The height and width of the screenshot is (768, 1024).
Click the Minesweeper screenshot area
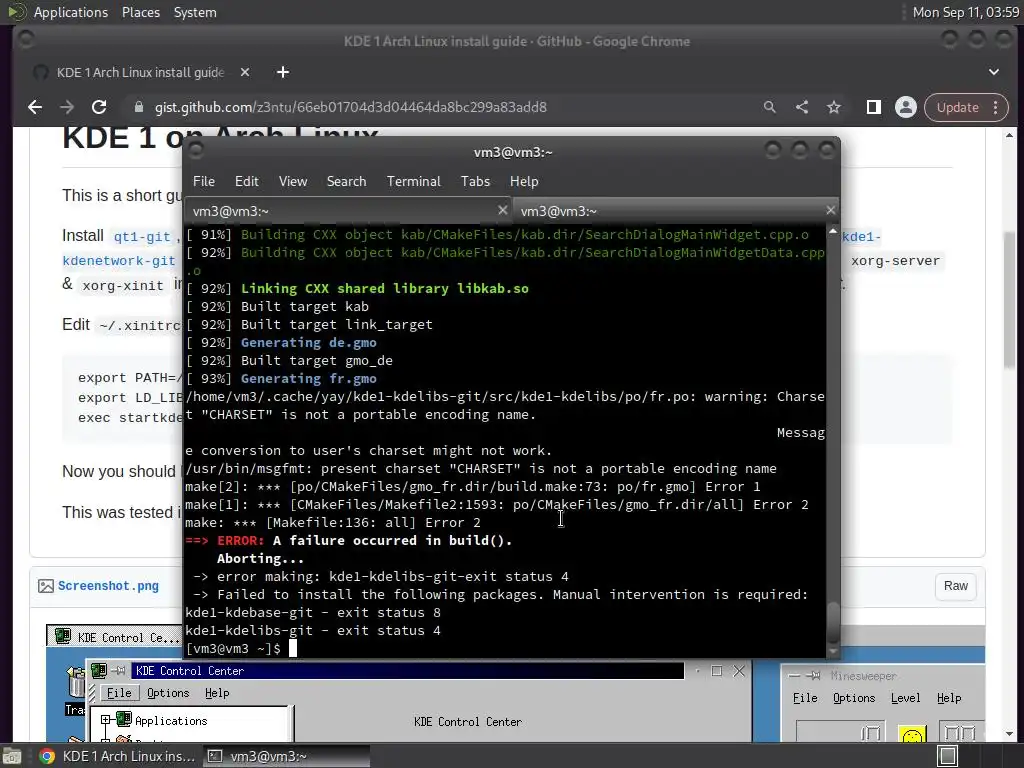pyautogui.click(x=882, y=703)
